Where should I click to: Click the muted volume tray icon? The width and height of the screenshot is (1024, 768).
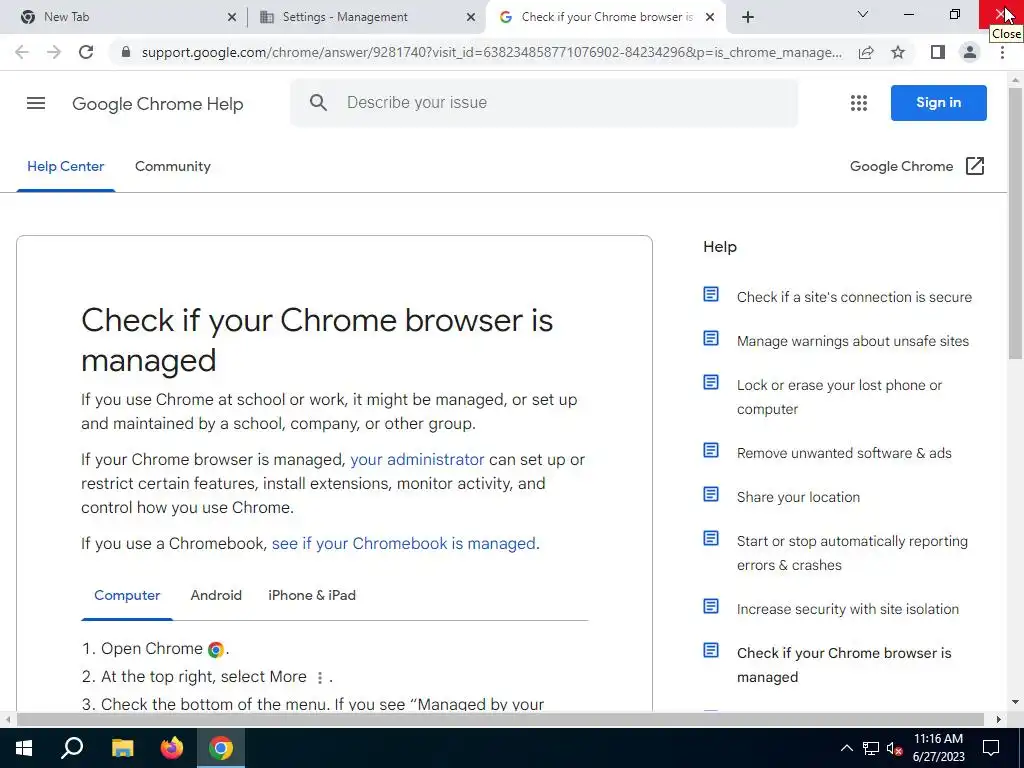pos(895,748)
